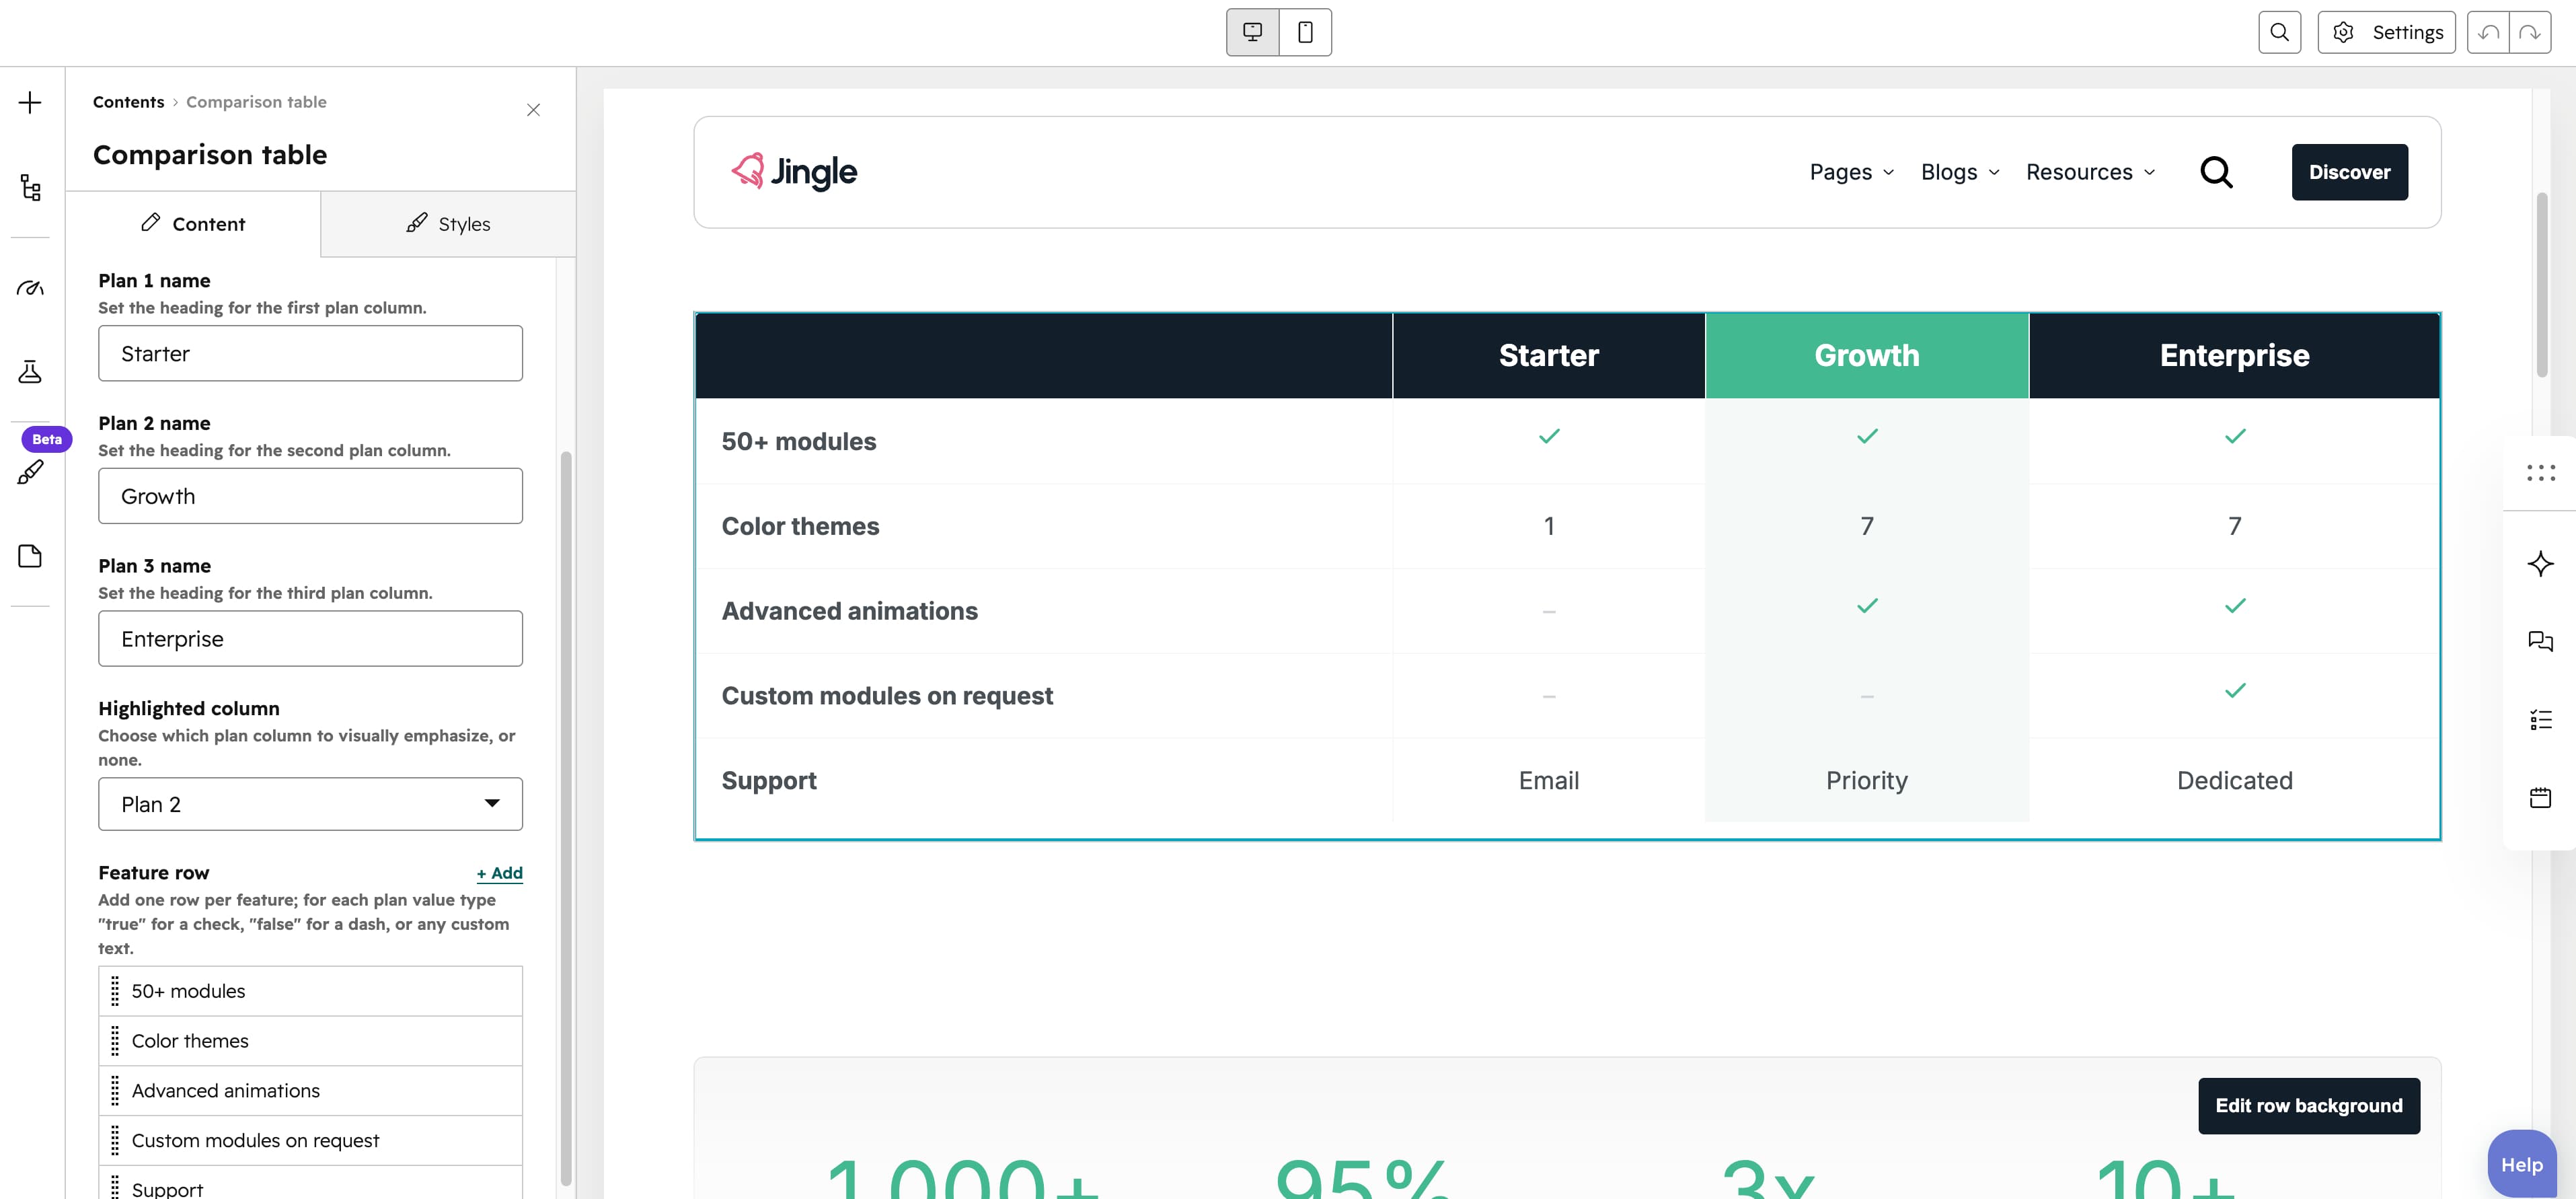The image size is (2576, 1199).
Task: Click the "Priority" support cell
Action: 1866,781
